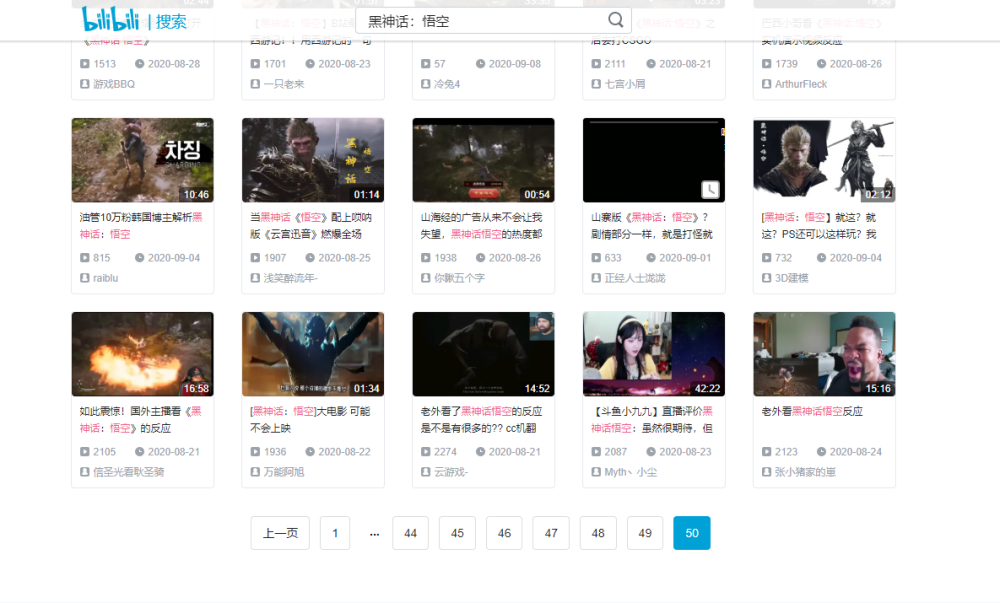Image resolution: width=1000 pixels, height=603 pixels.
Task: Click the play-count icon beside 2274
Action: tap(425, 451)
